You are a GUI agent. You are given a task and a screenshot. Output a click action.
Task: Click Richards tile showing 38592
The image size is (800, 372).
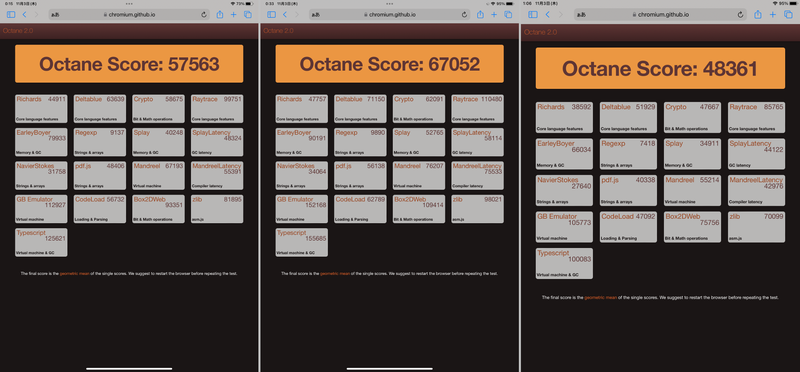click(564, 117)
